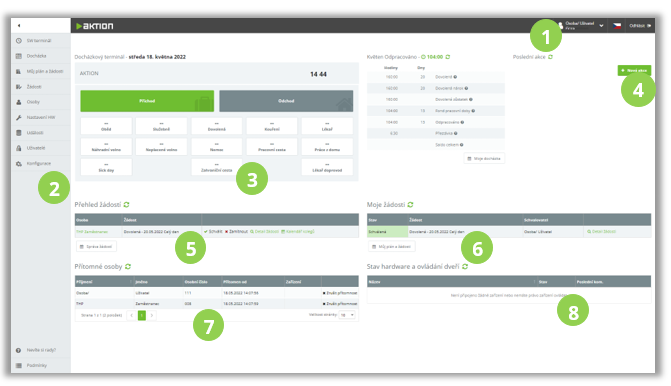Refresh the Moje žádosti section
Image resolution: width=671 pixels, height=386 pixels.
click(x=410, y=205)
